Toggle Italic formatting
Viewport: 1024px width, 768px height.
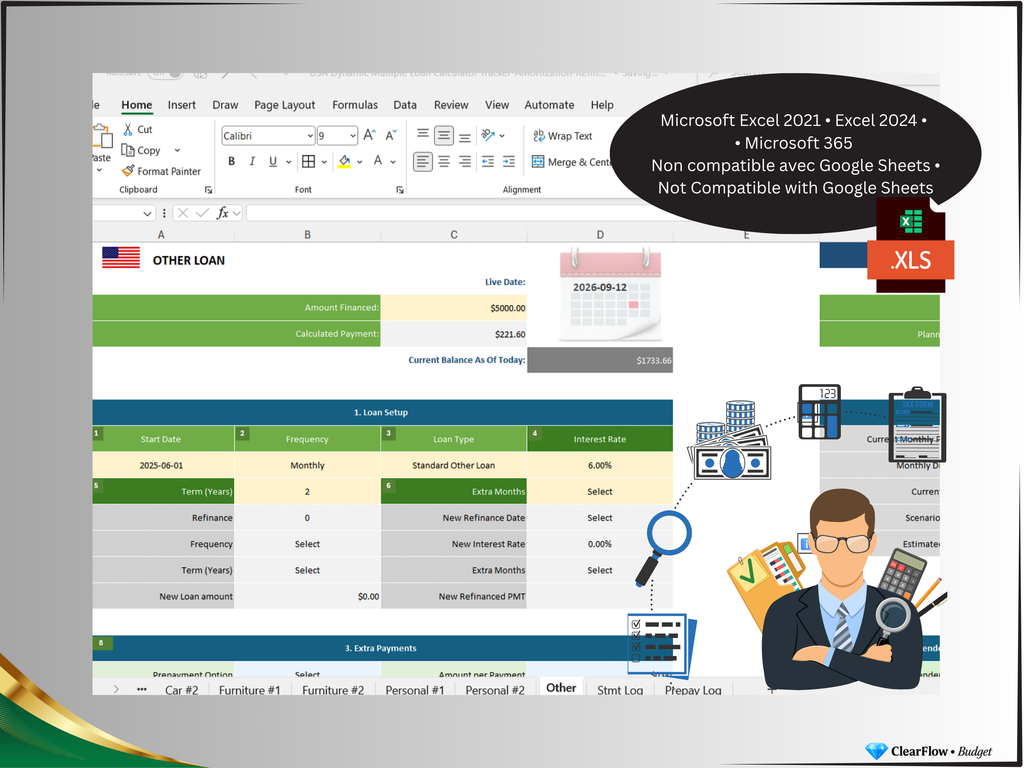click(x=252, y=161)
